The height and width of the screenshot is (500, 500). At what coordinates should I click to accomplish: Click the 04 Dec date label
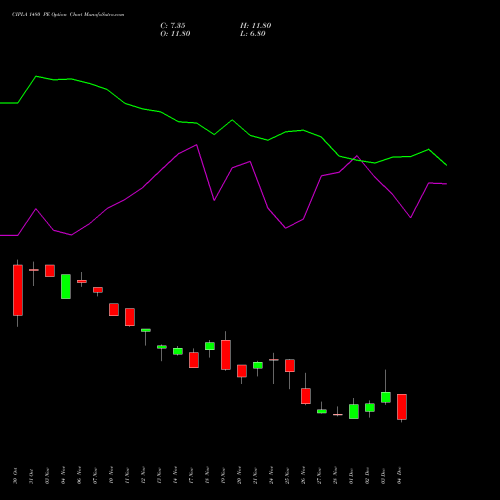399,476
